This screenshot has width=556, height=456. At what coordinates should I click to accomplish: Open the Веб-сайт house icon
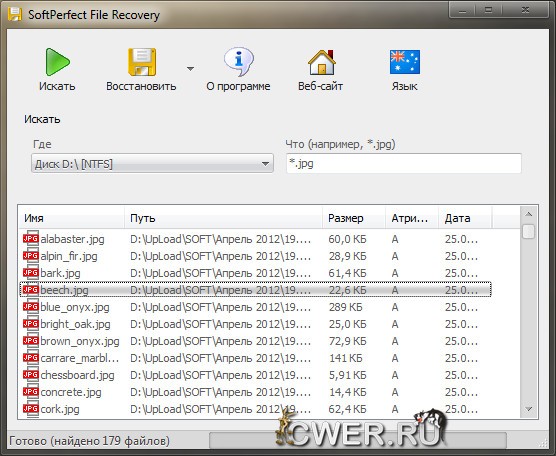(322, 62)
